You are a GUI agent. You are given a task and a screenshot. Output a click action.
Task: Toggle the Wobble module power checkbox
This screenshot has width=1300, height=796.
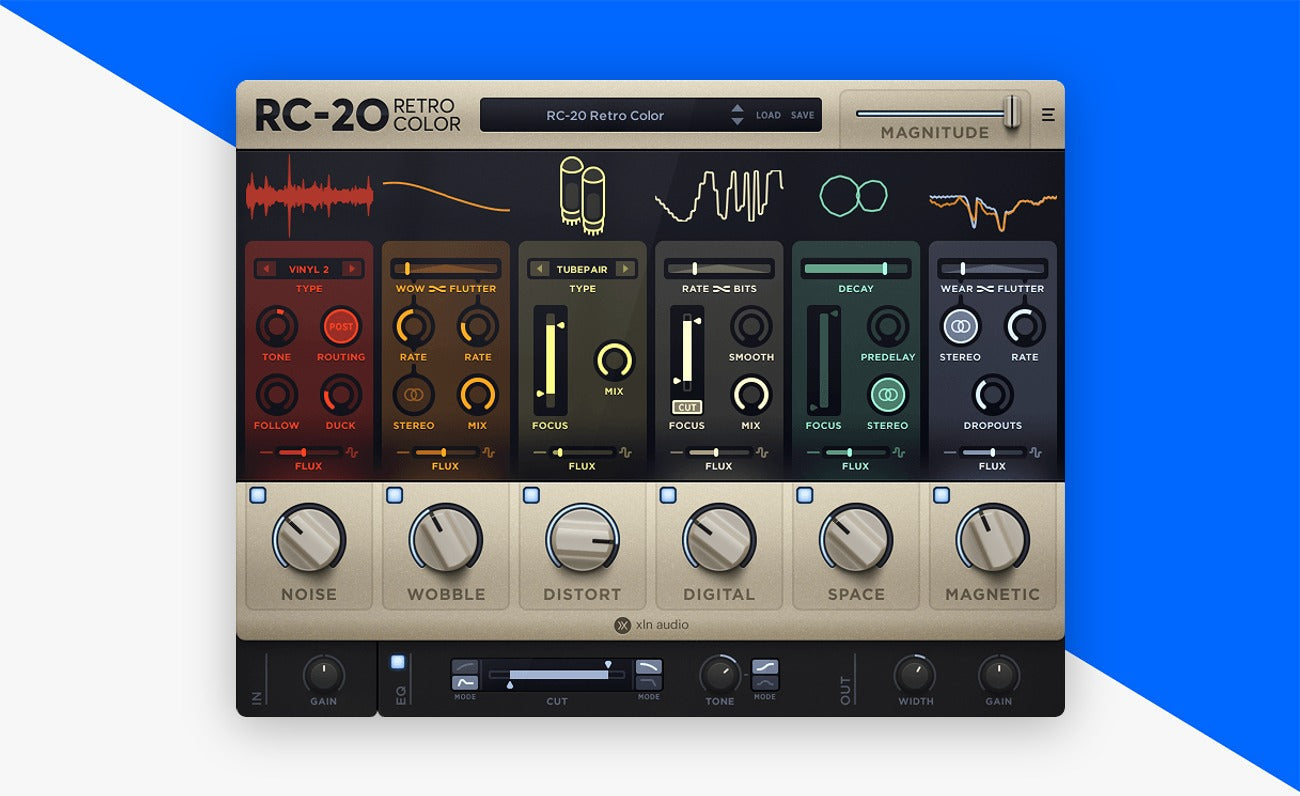(x=394, y=495)
